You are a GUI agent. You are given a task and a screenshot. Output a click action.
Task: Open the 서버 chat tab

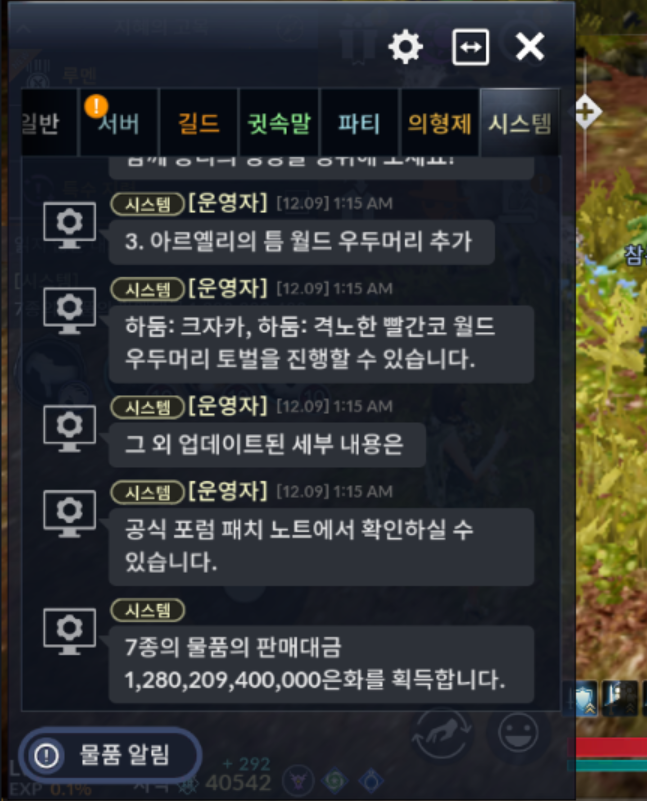click(118, 123)
